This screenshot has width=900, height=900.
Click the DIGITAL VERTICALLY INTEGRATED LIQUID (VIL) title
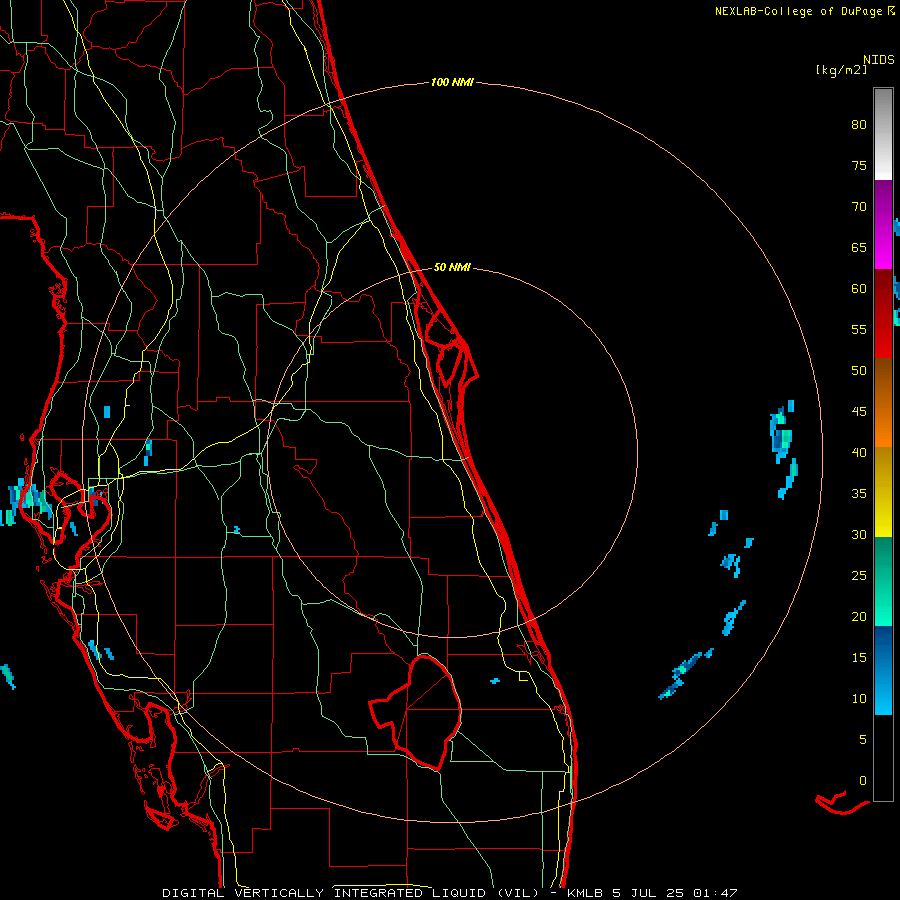[351, 893]
